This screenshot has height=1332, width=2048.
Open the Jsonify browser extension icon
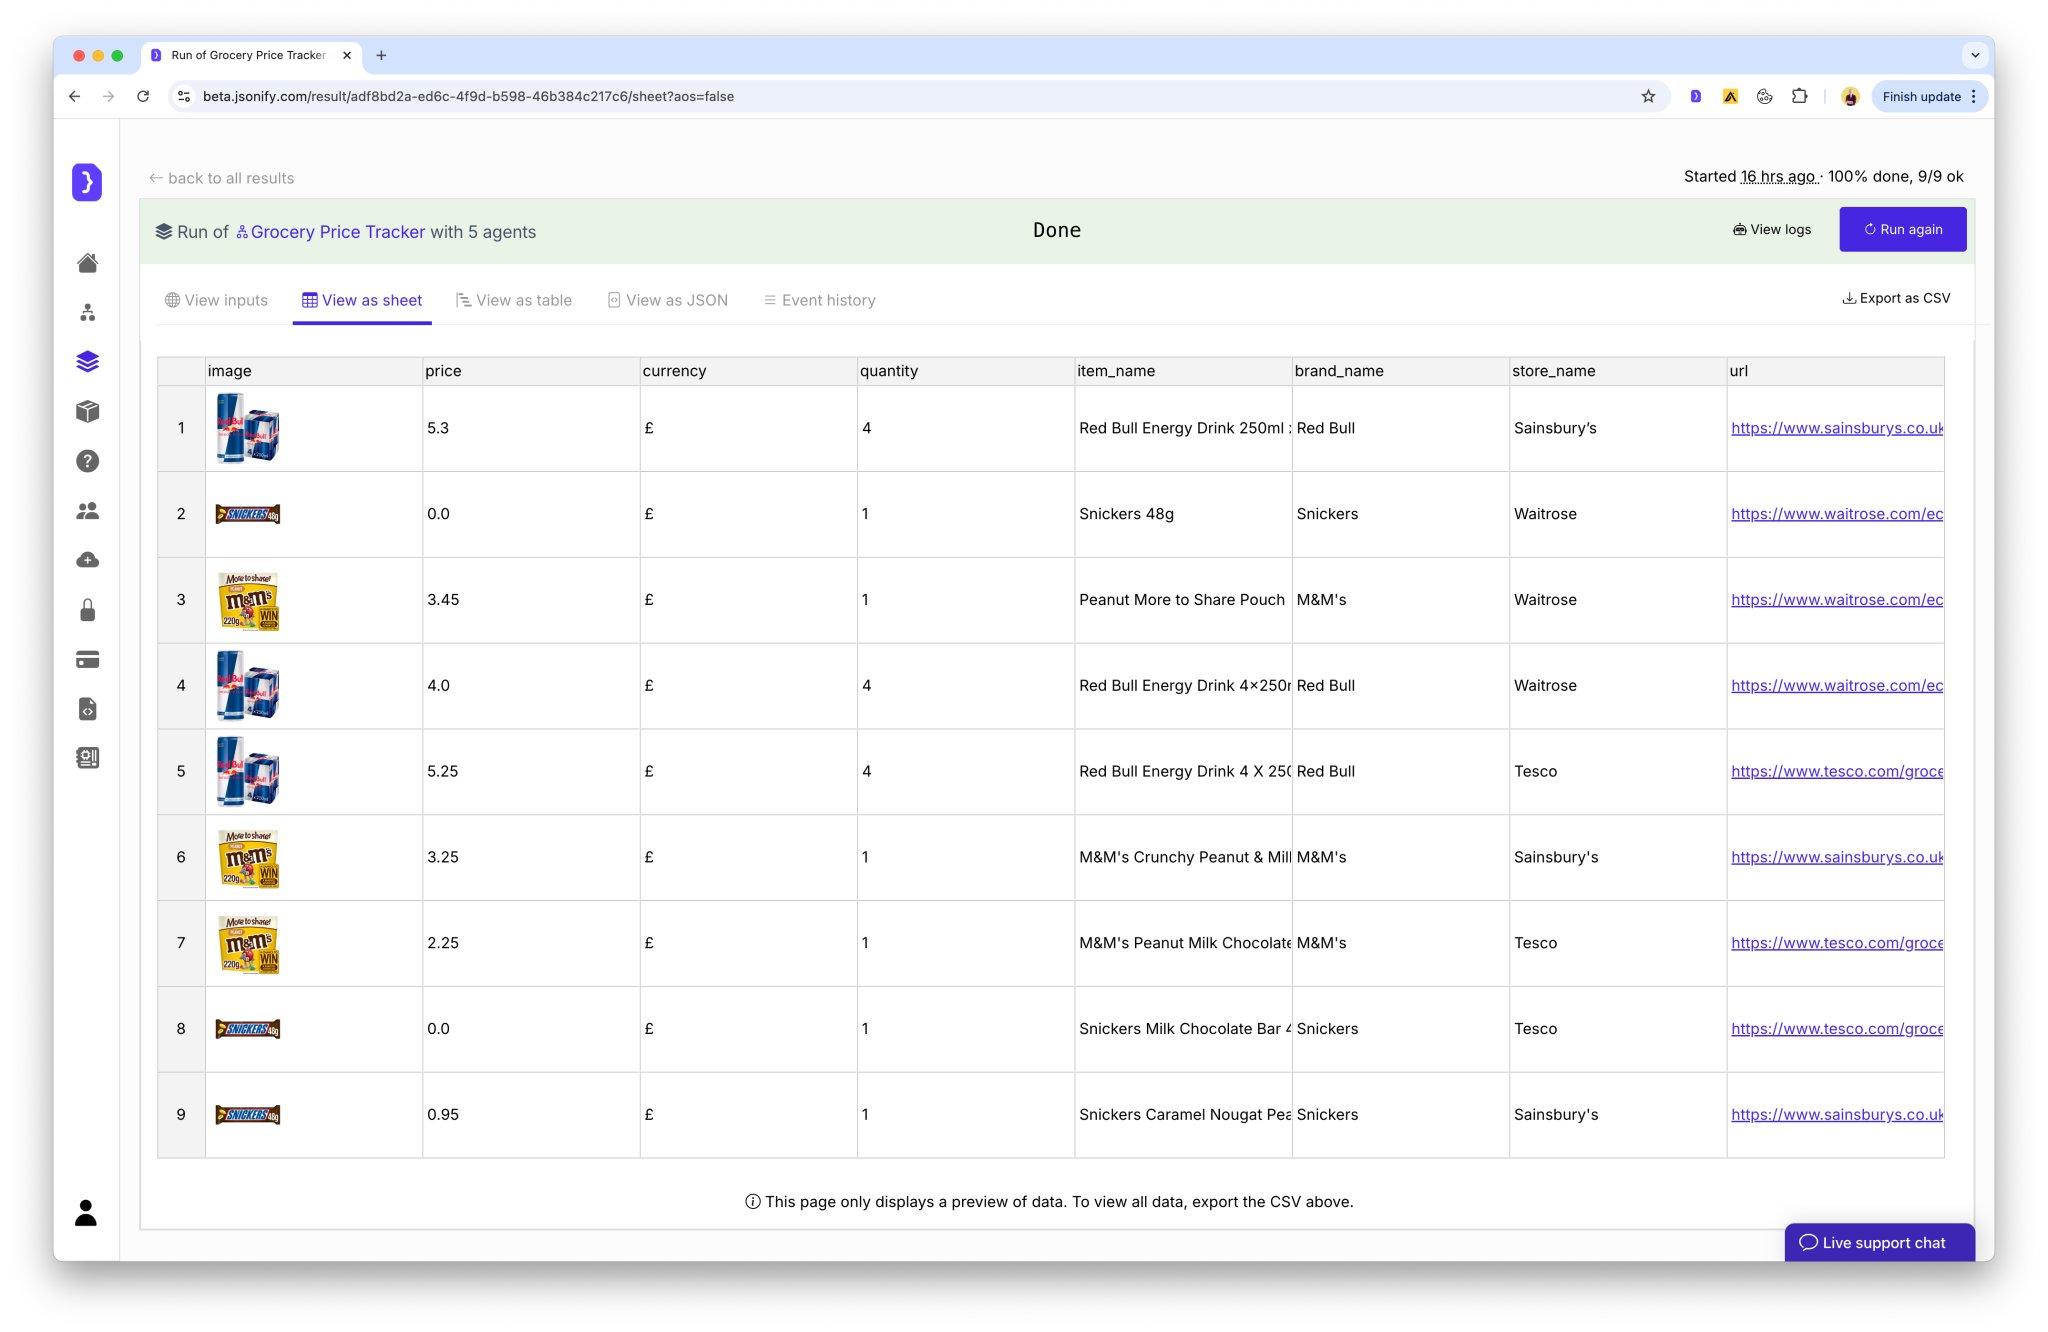point(1695,96)
